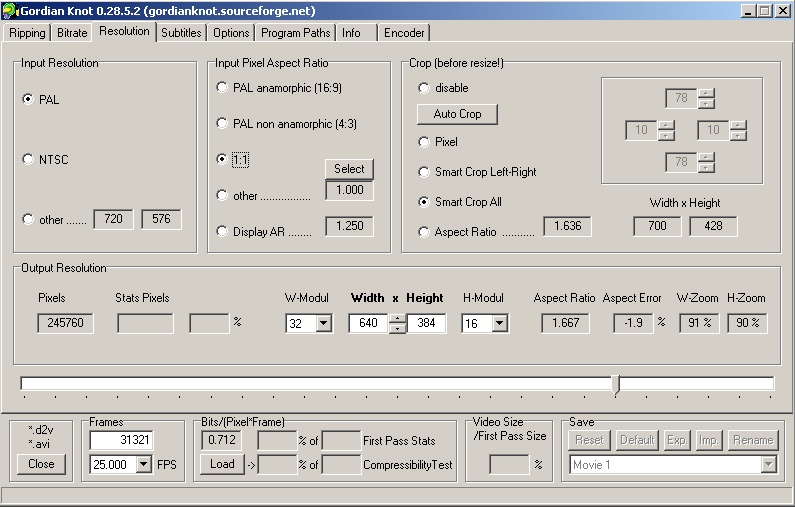795x507 pixels.
Task: Click the resolution slider handle
Action: [x=616, y=384]
